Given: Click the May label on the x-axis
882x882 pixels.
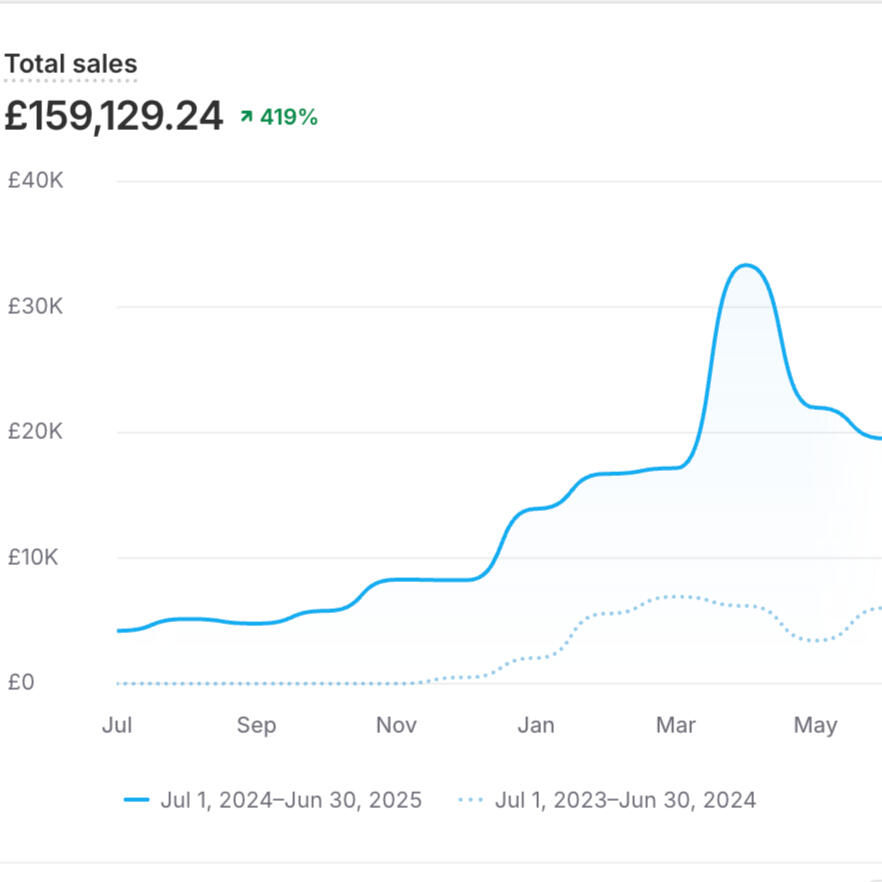Looking at the screenshot, I should click(815, 725).
